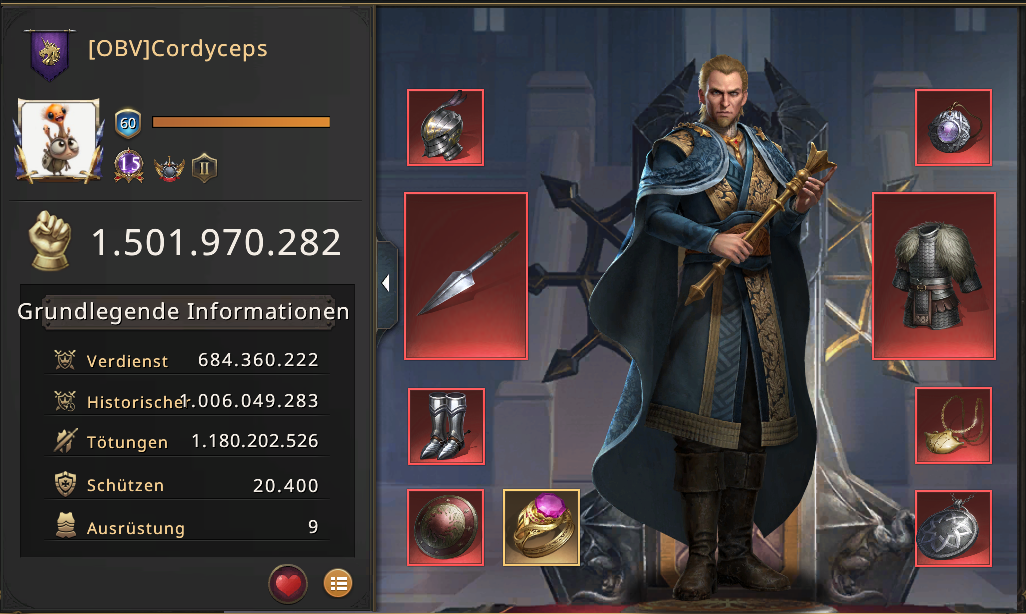Open the orange list details button
Viewport: 1026px width, 614px height.
tap(338, 583)
